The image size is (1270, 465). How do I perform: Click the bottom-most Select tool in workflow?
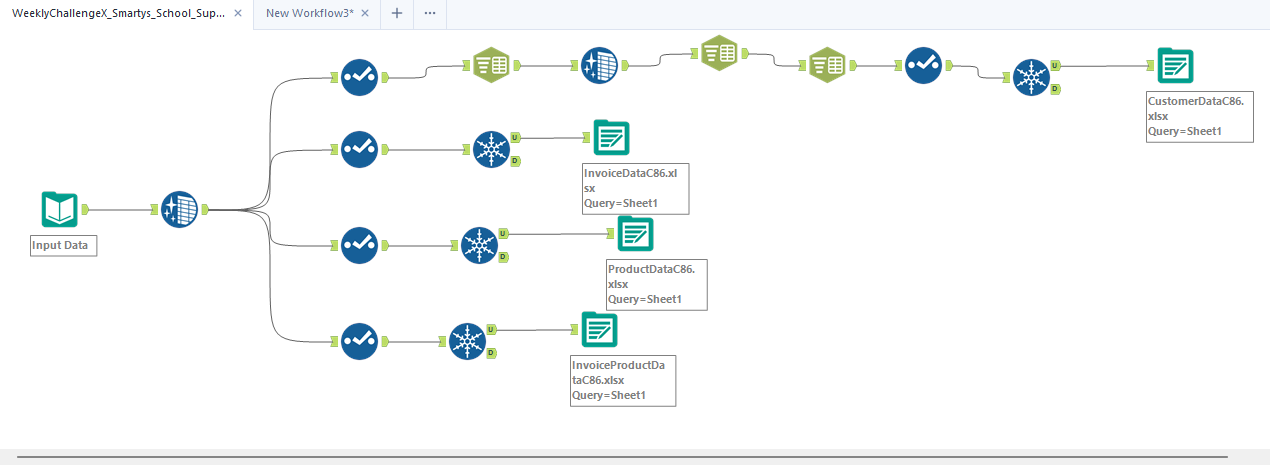coord(358,341)
